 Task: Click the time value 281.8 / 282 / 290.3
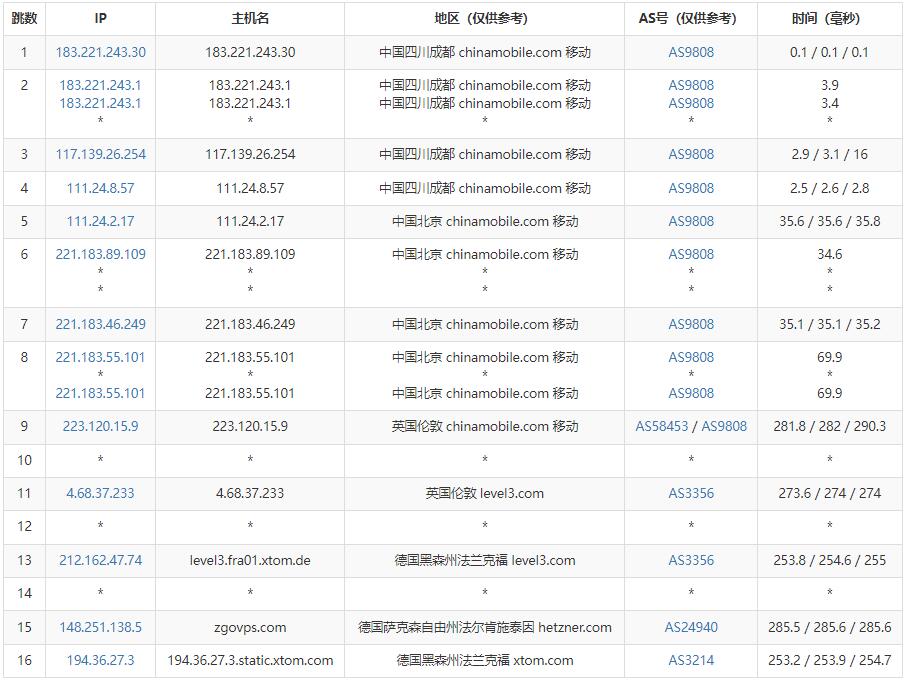coord(829,426)
